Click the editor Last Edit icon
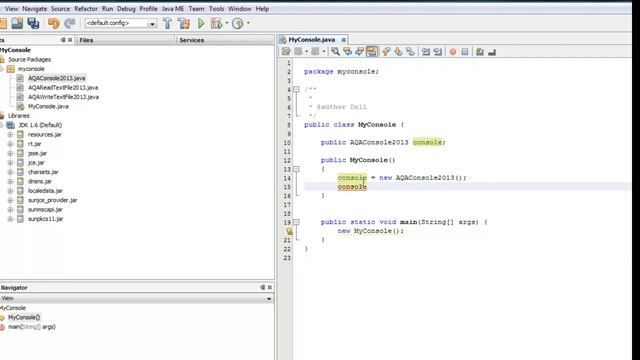Viewport: 640px width, 360px height. (286, 51)
